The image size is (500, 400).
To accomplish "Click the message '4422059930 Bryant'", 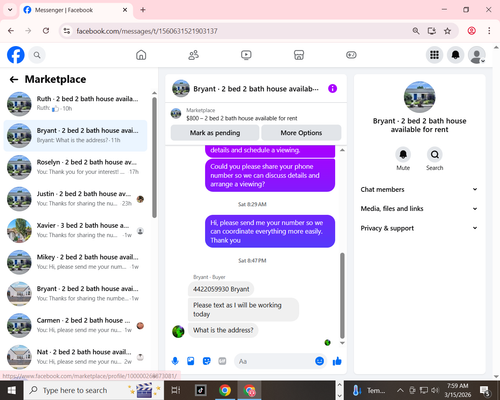I will tap(221, 289).
